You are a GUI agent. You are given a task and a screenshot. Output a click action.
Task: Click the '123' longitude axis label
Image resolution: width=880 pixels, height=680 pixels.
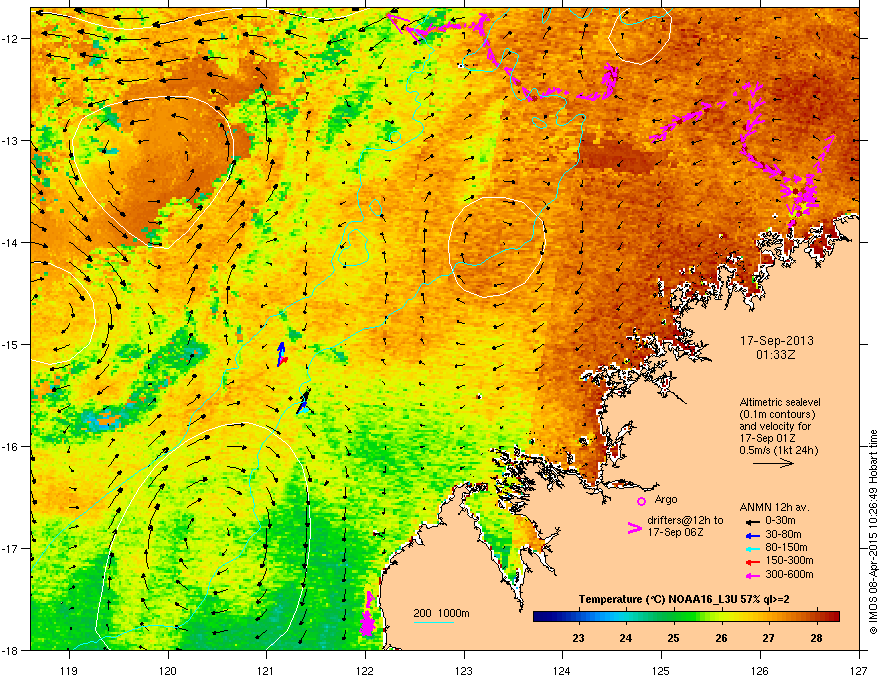coord(464,670)
